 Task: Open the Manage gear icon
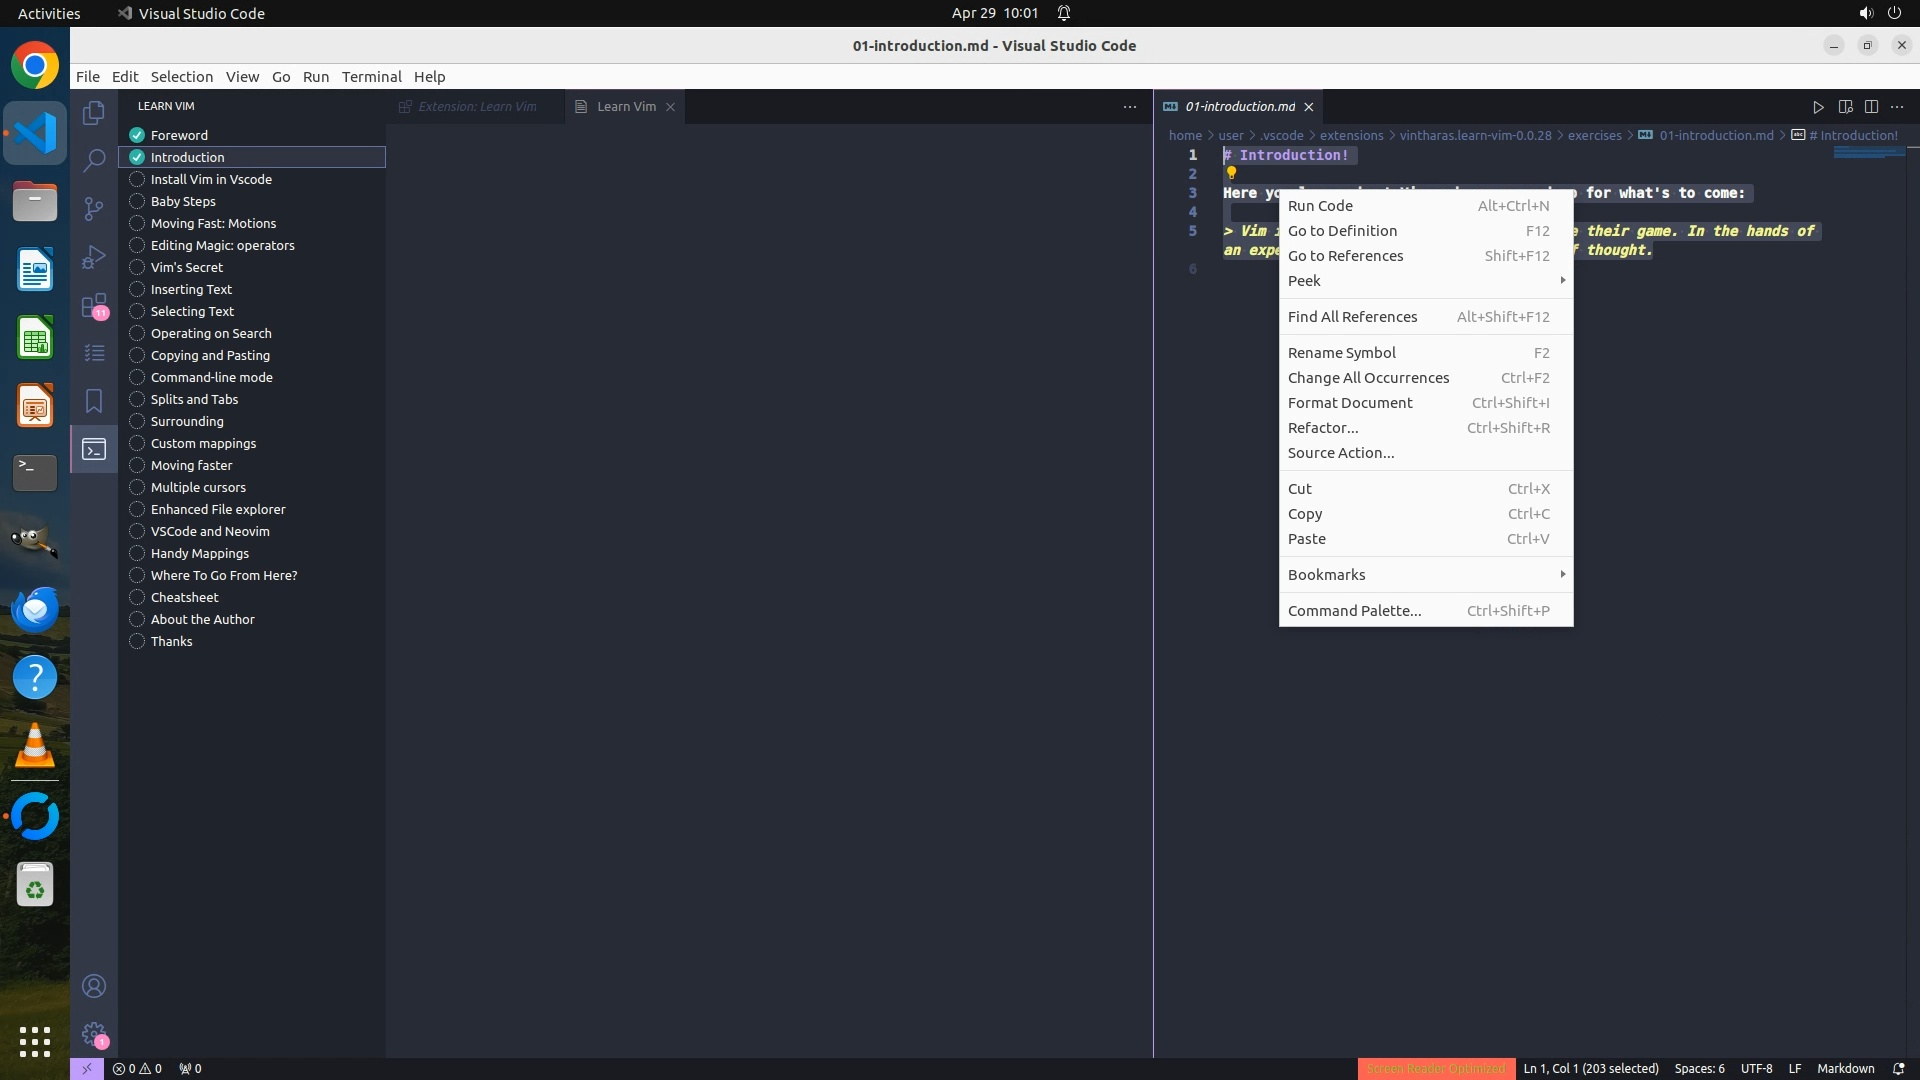click(94, 1034)
